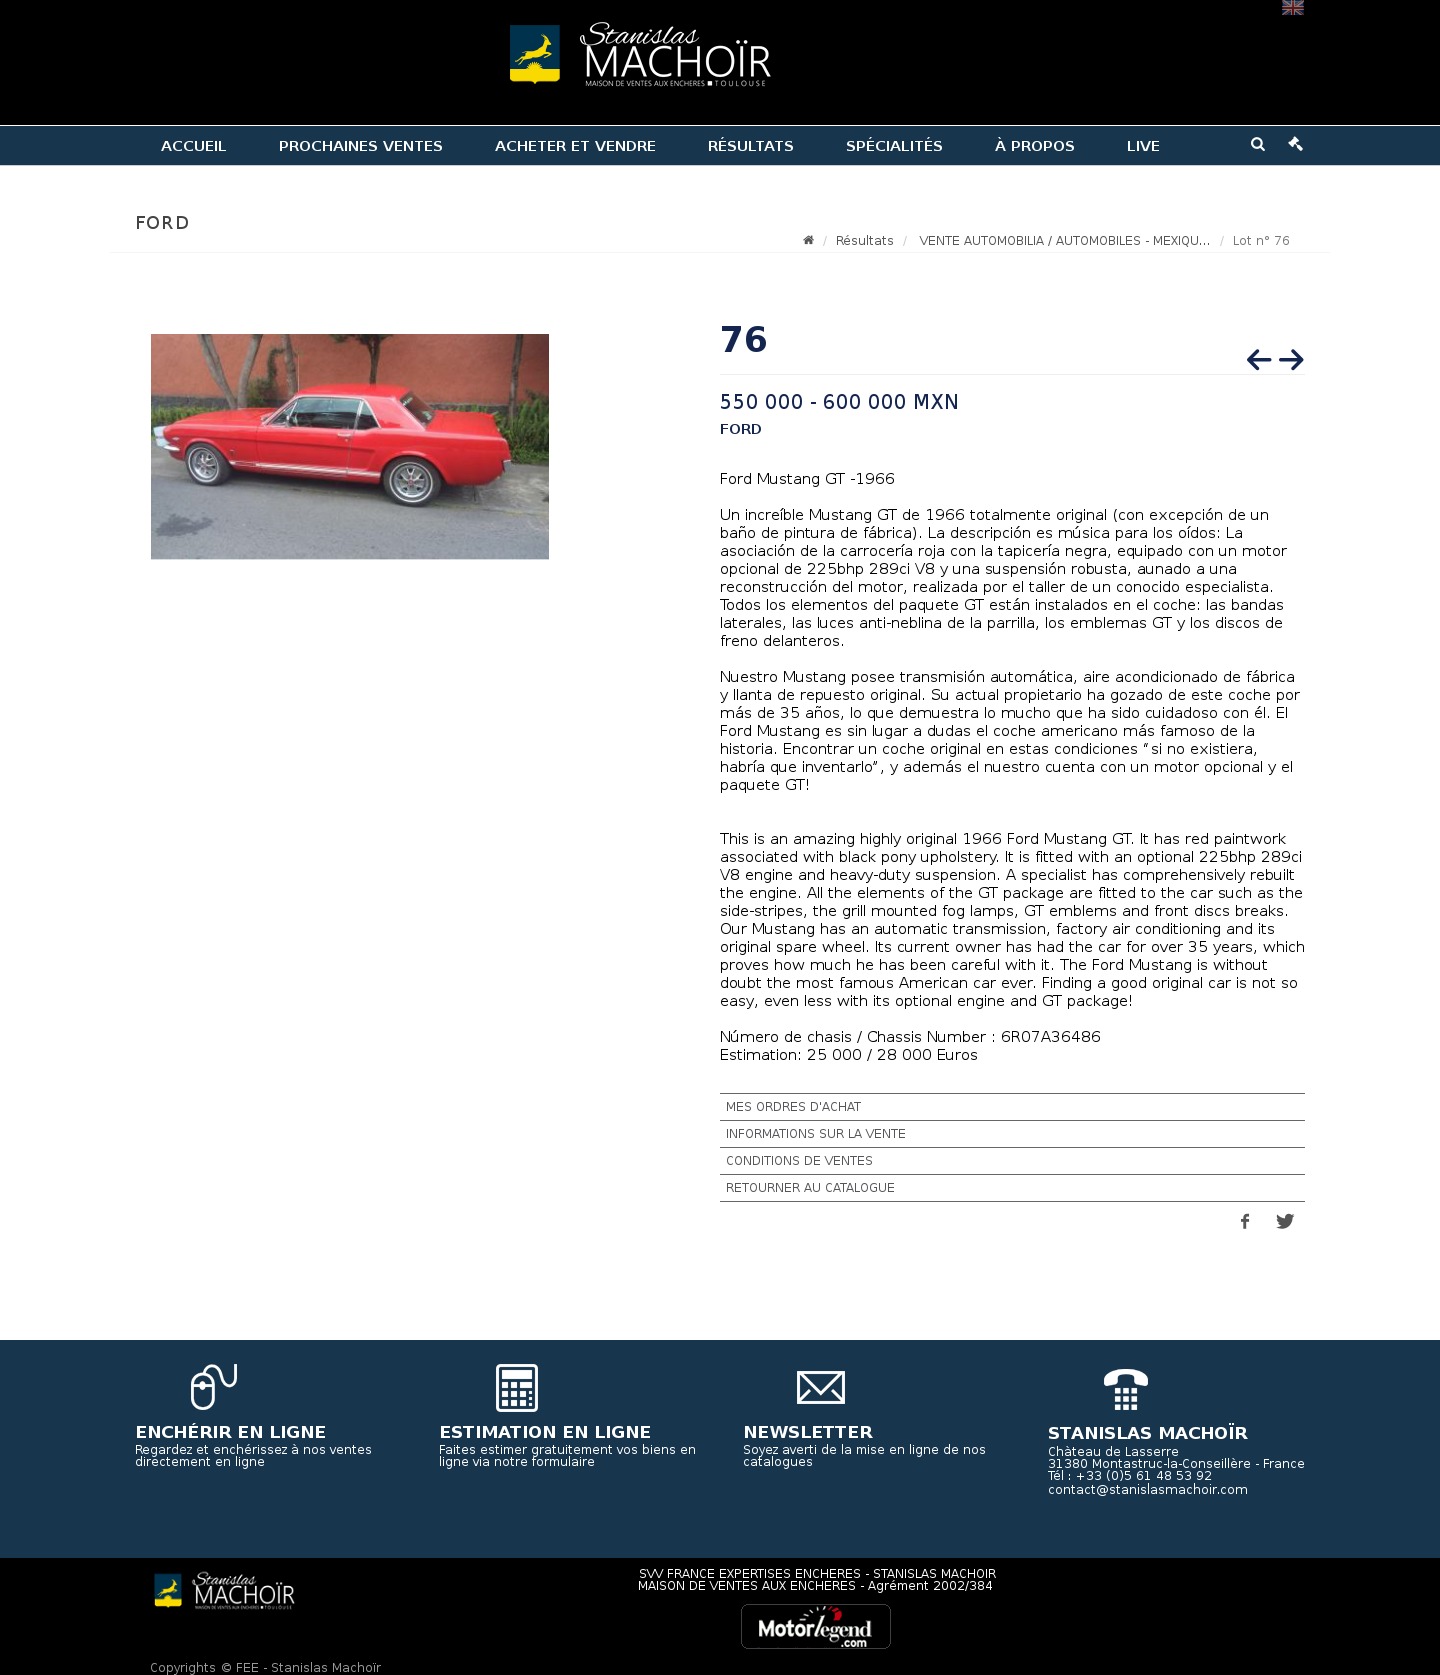The height and width of the screenshot is (1675, 1440).
Task: Share the lot on Twitter
Action: tap(1285, 1221)
